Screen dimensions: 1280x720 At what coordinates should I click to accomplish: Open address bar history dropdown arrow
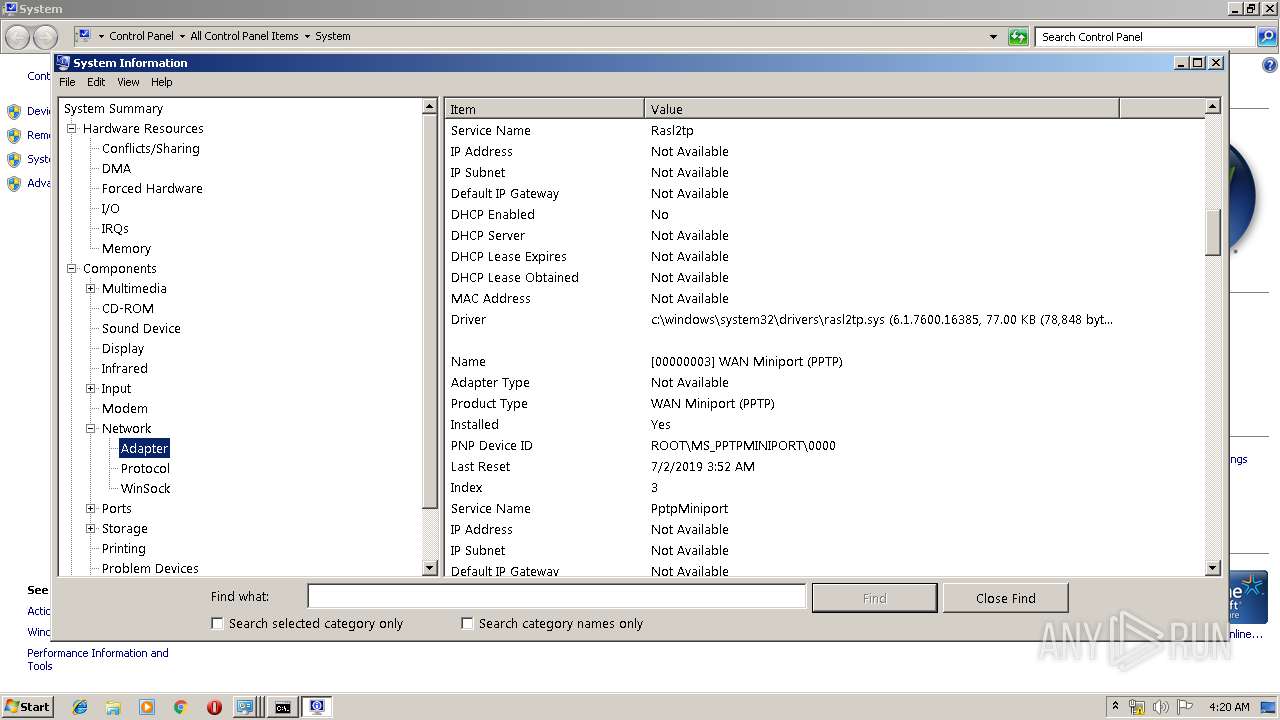click(x=993, y=37)
